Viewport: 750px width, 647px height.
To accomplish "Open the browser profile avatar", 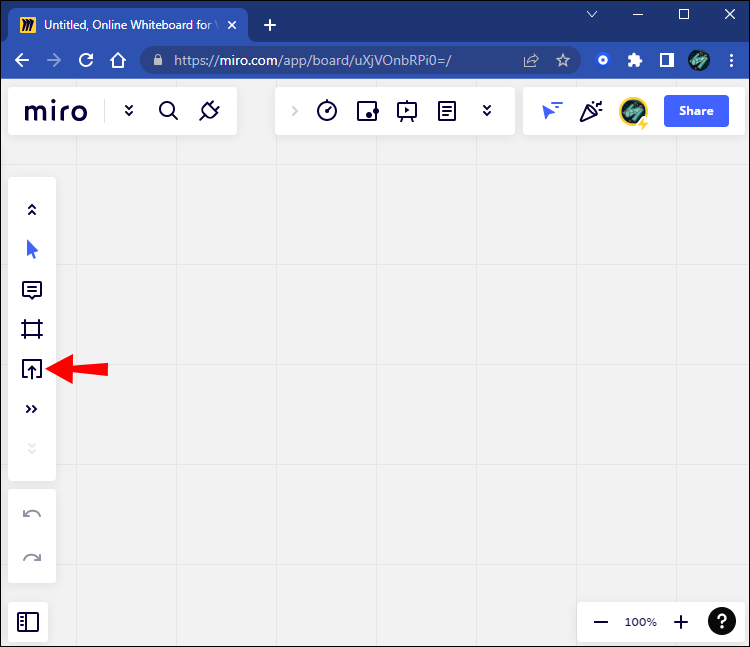I will point(699,60).
